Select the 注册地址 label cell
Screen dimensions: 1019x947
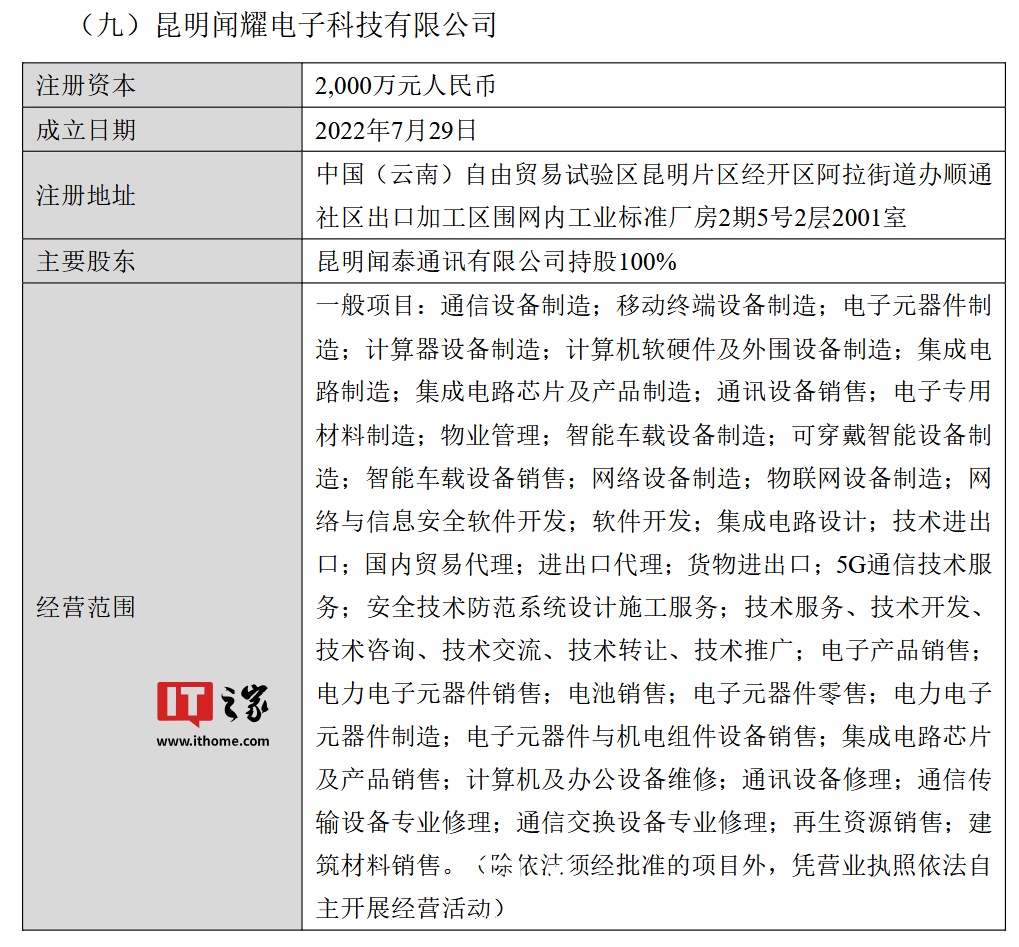(162, 195)
